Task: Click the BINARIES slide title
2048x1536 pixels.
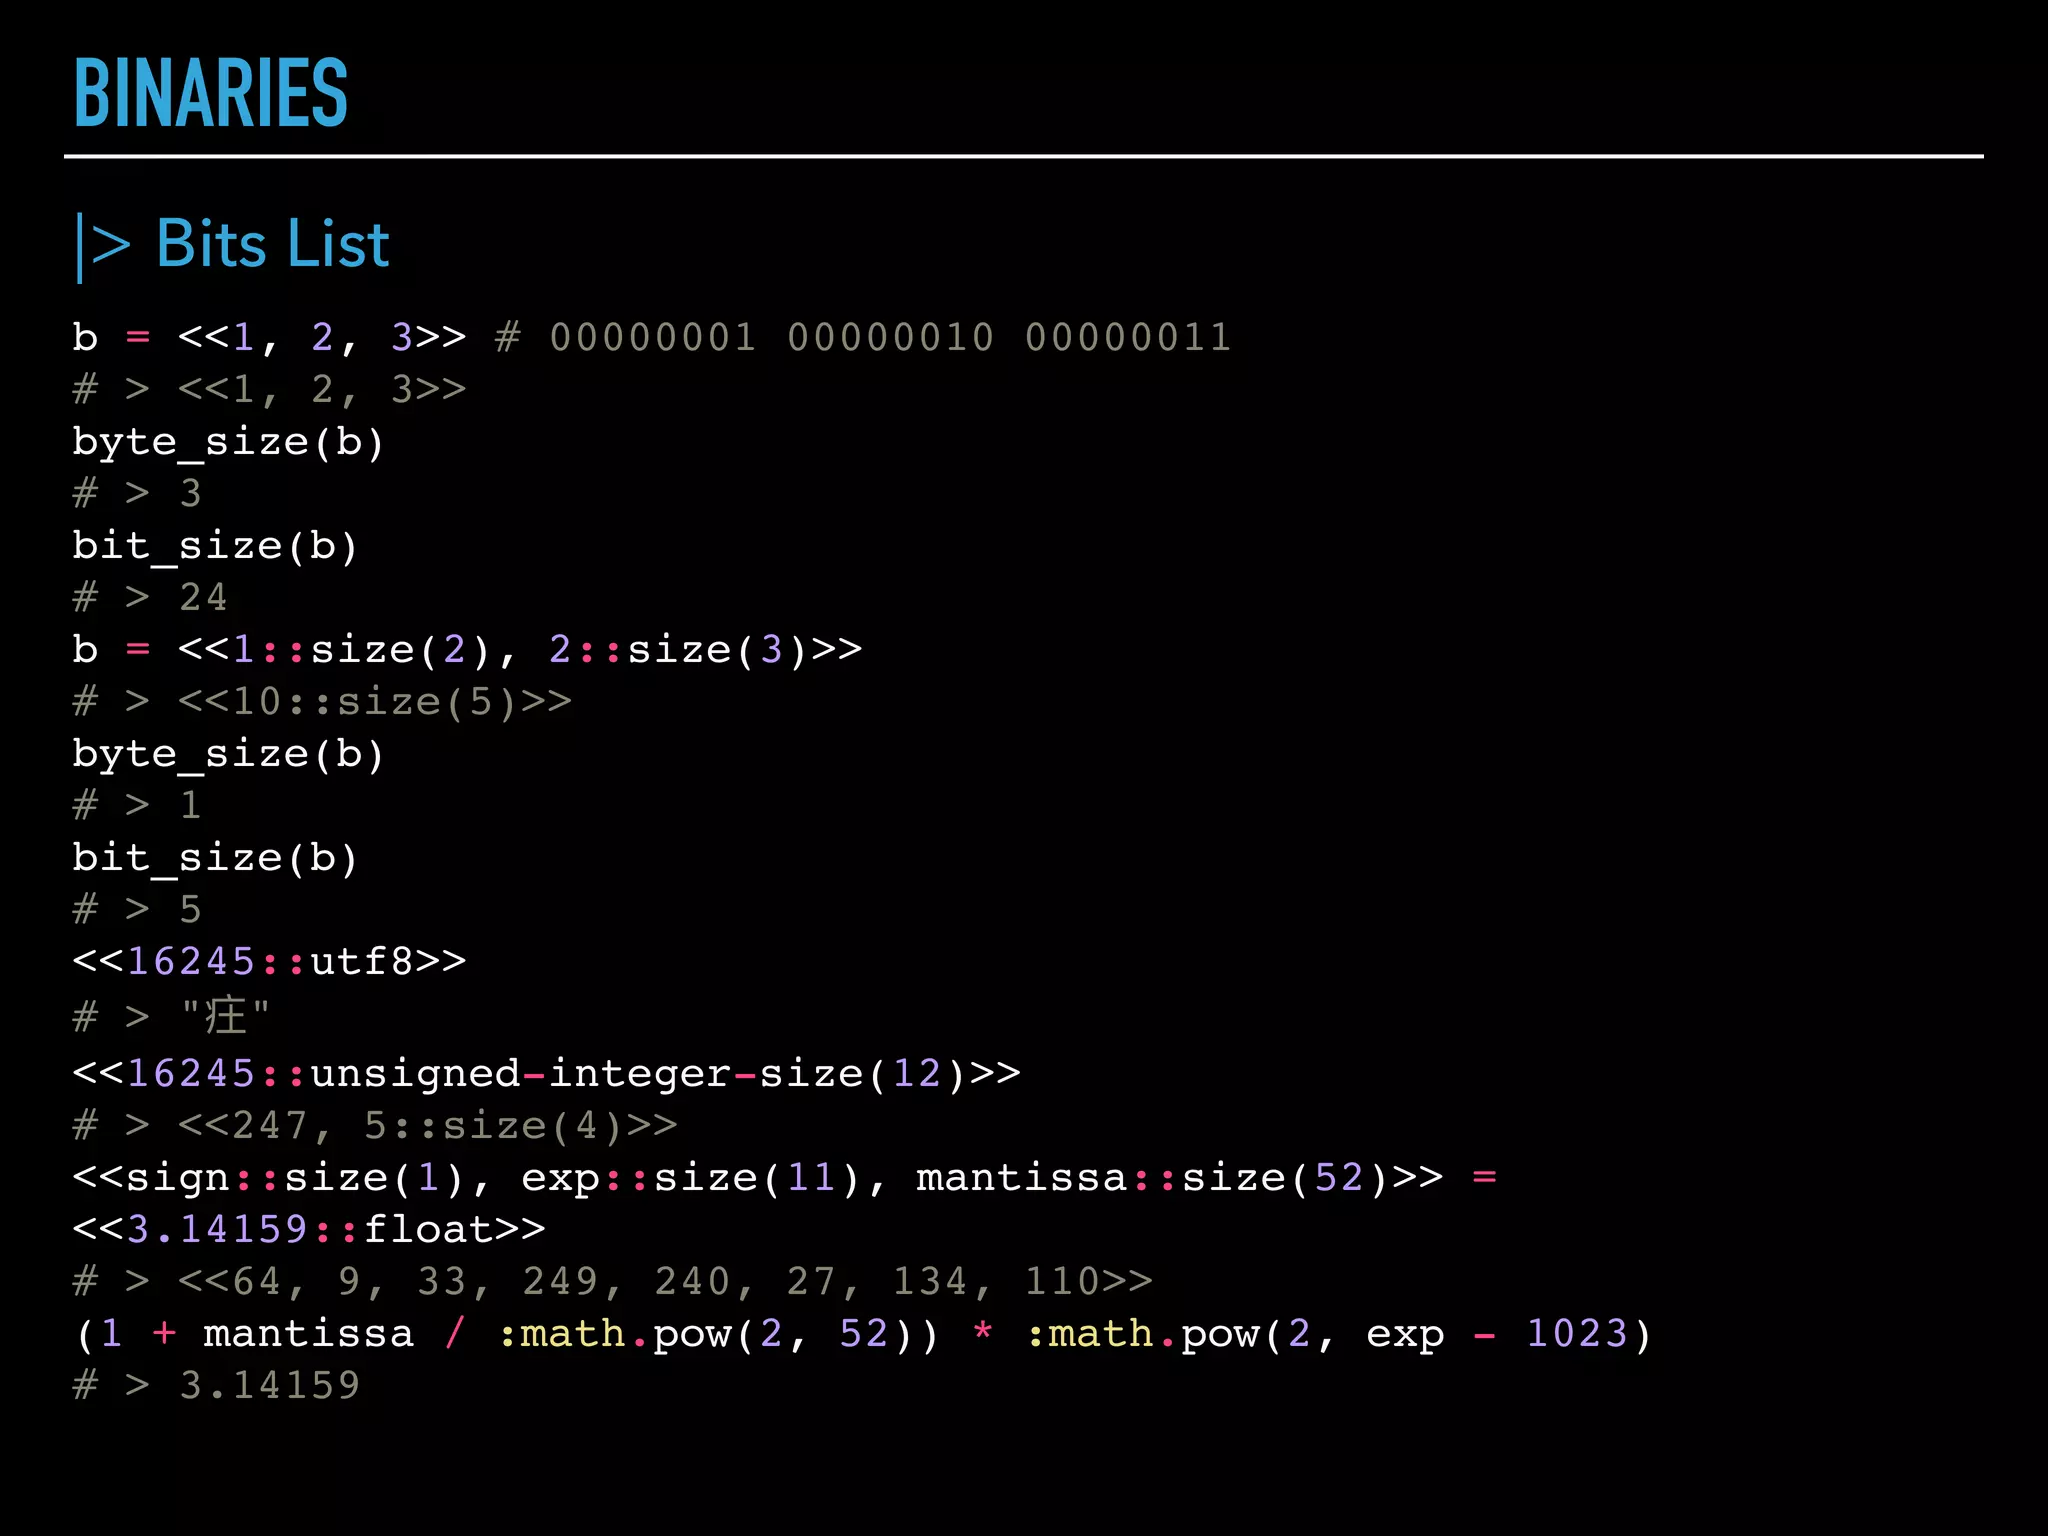Action: tap(211, 93)
